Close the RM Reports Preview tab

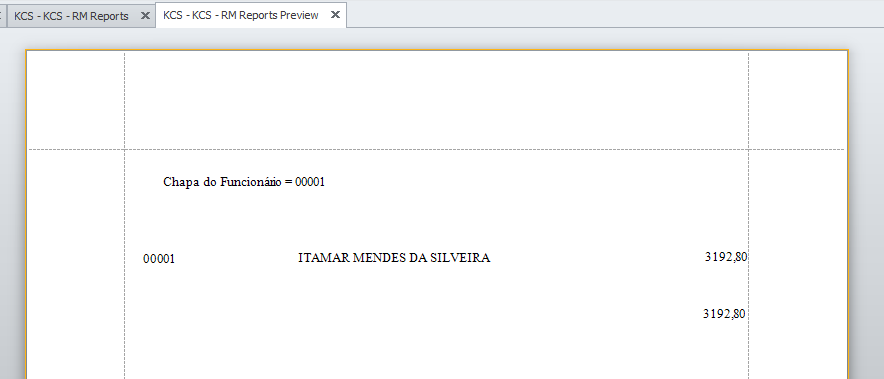335,15
